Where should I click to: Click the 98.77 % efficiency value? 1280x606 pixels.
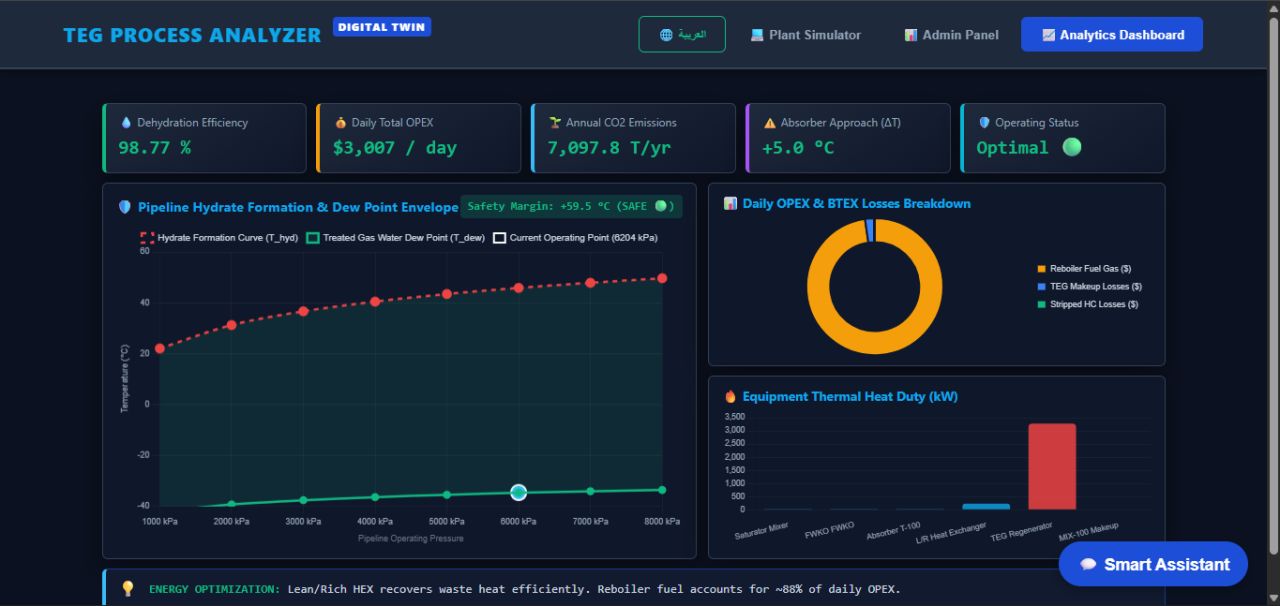[155, 148]
